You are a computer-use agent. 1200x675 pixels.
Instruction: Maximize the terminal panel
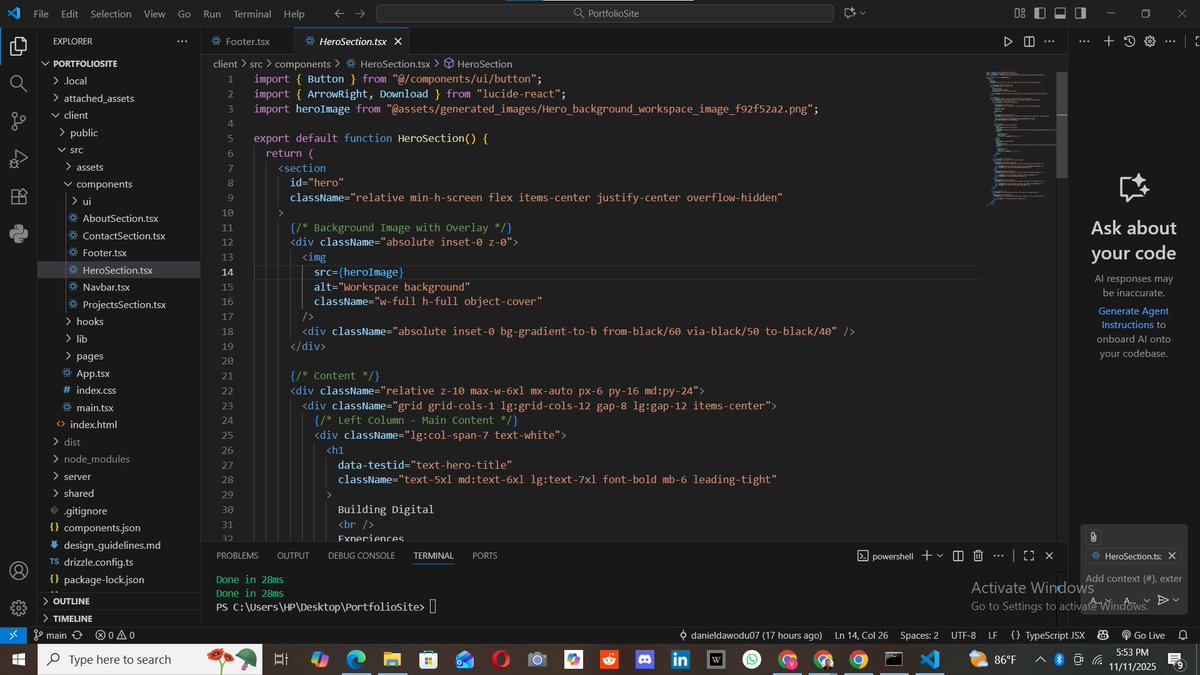(x=1028, y=555)
